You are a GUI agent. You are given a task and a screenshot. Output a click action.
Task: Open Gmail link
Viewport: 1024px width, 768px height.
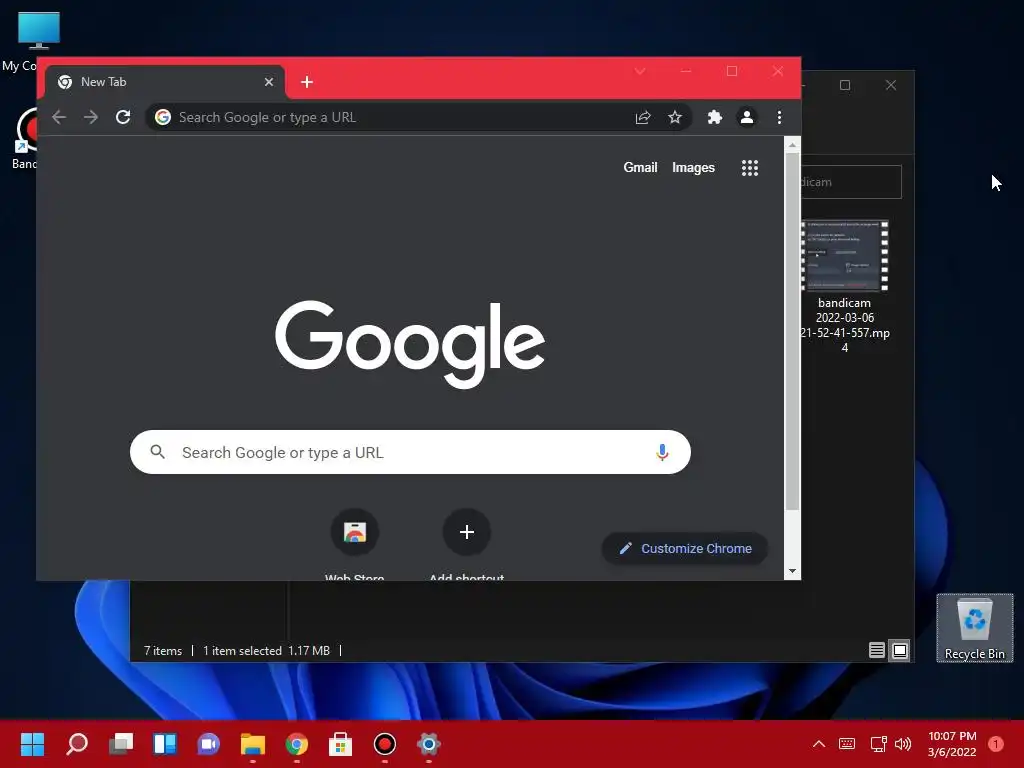(x=640, y=168)
